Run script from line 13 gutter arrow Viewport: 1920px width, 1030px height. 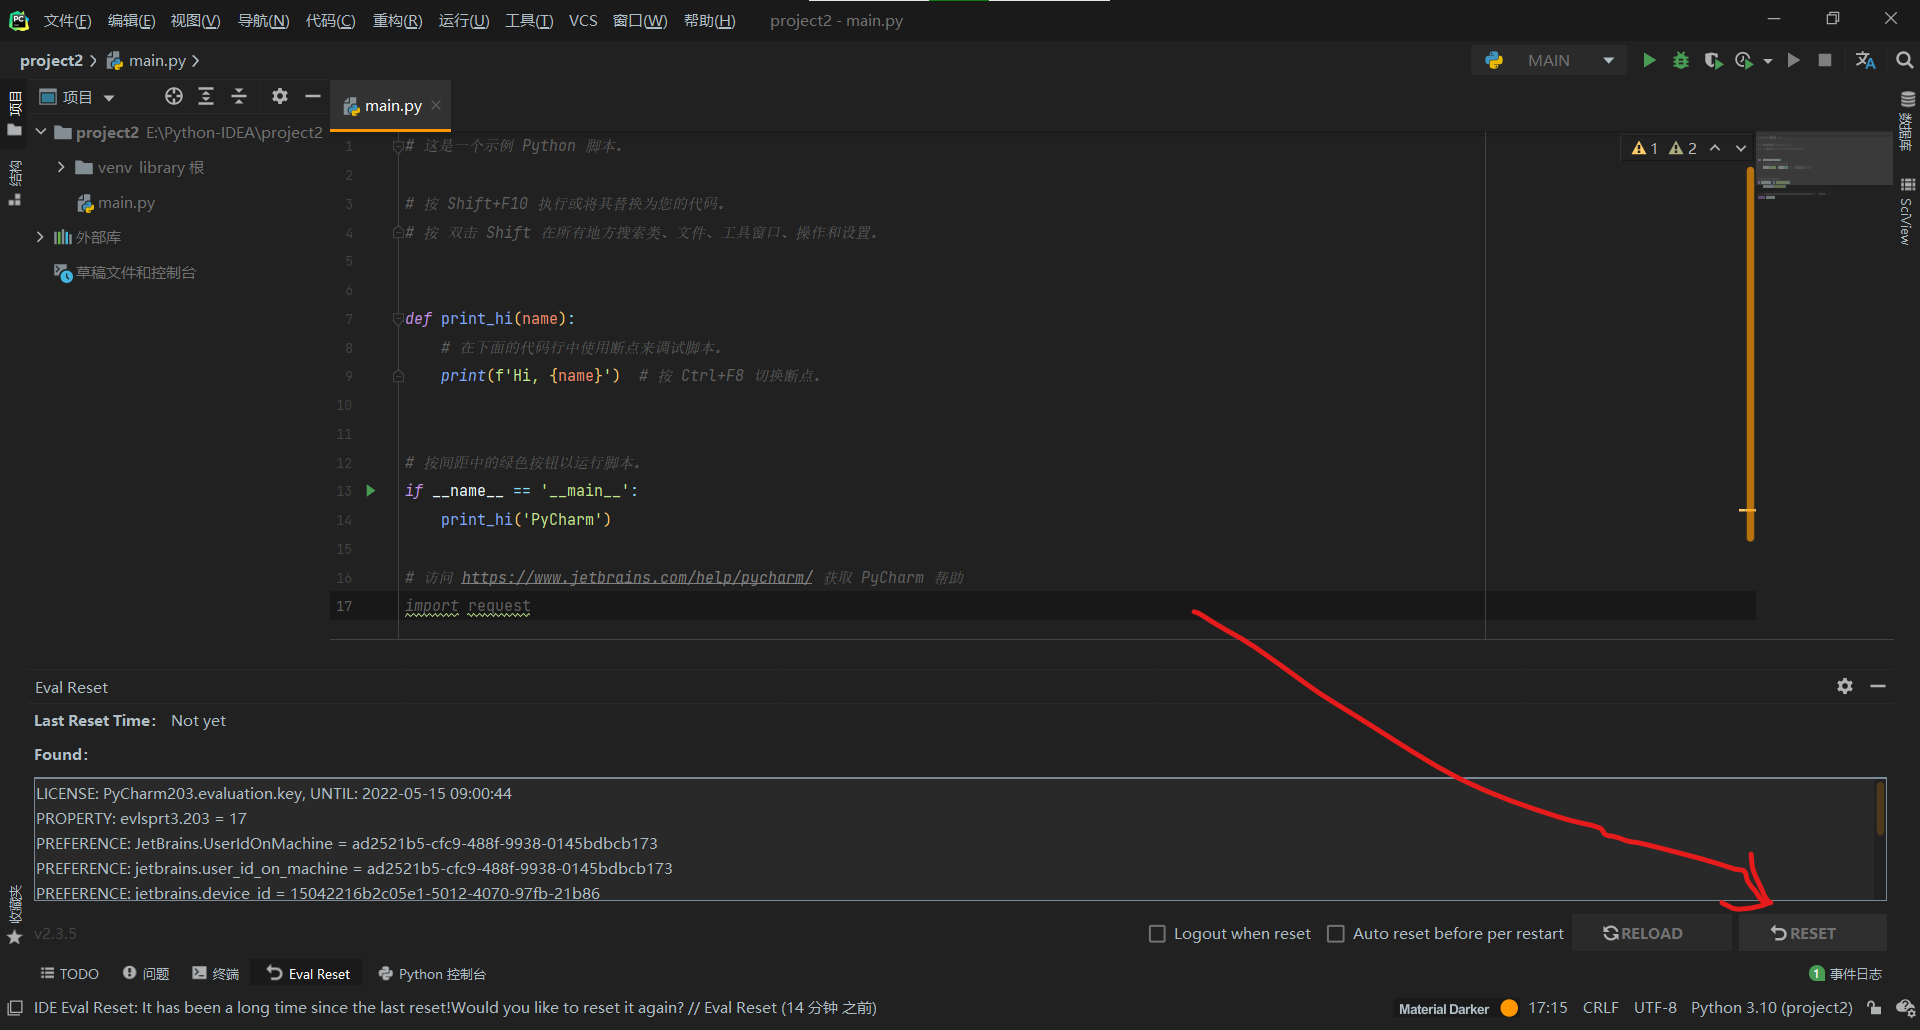[x=371, y=491]
